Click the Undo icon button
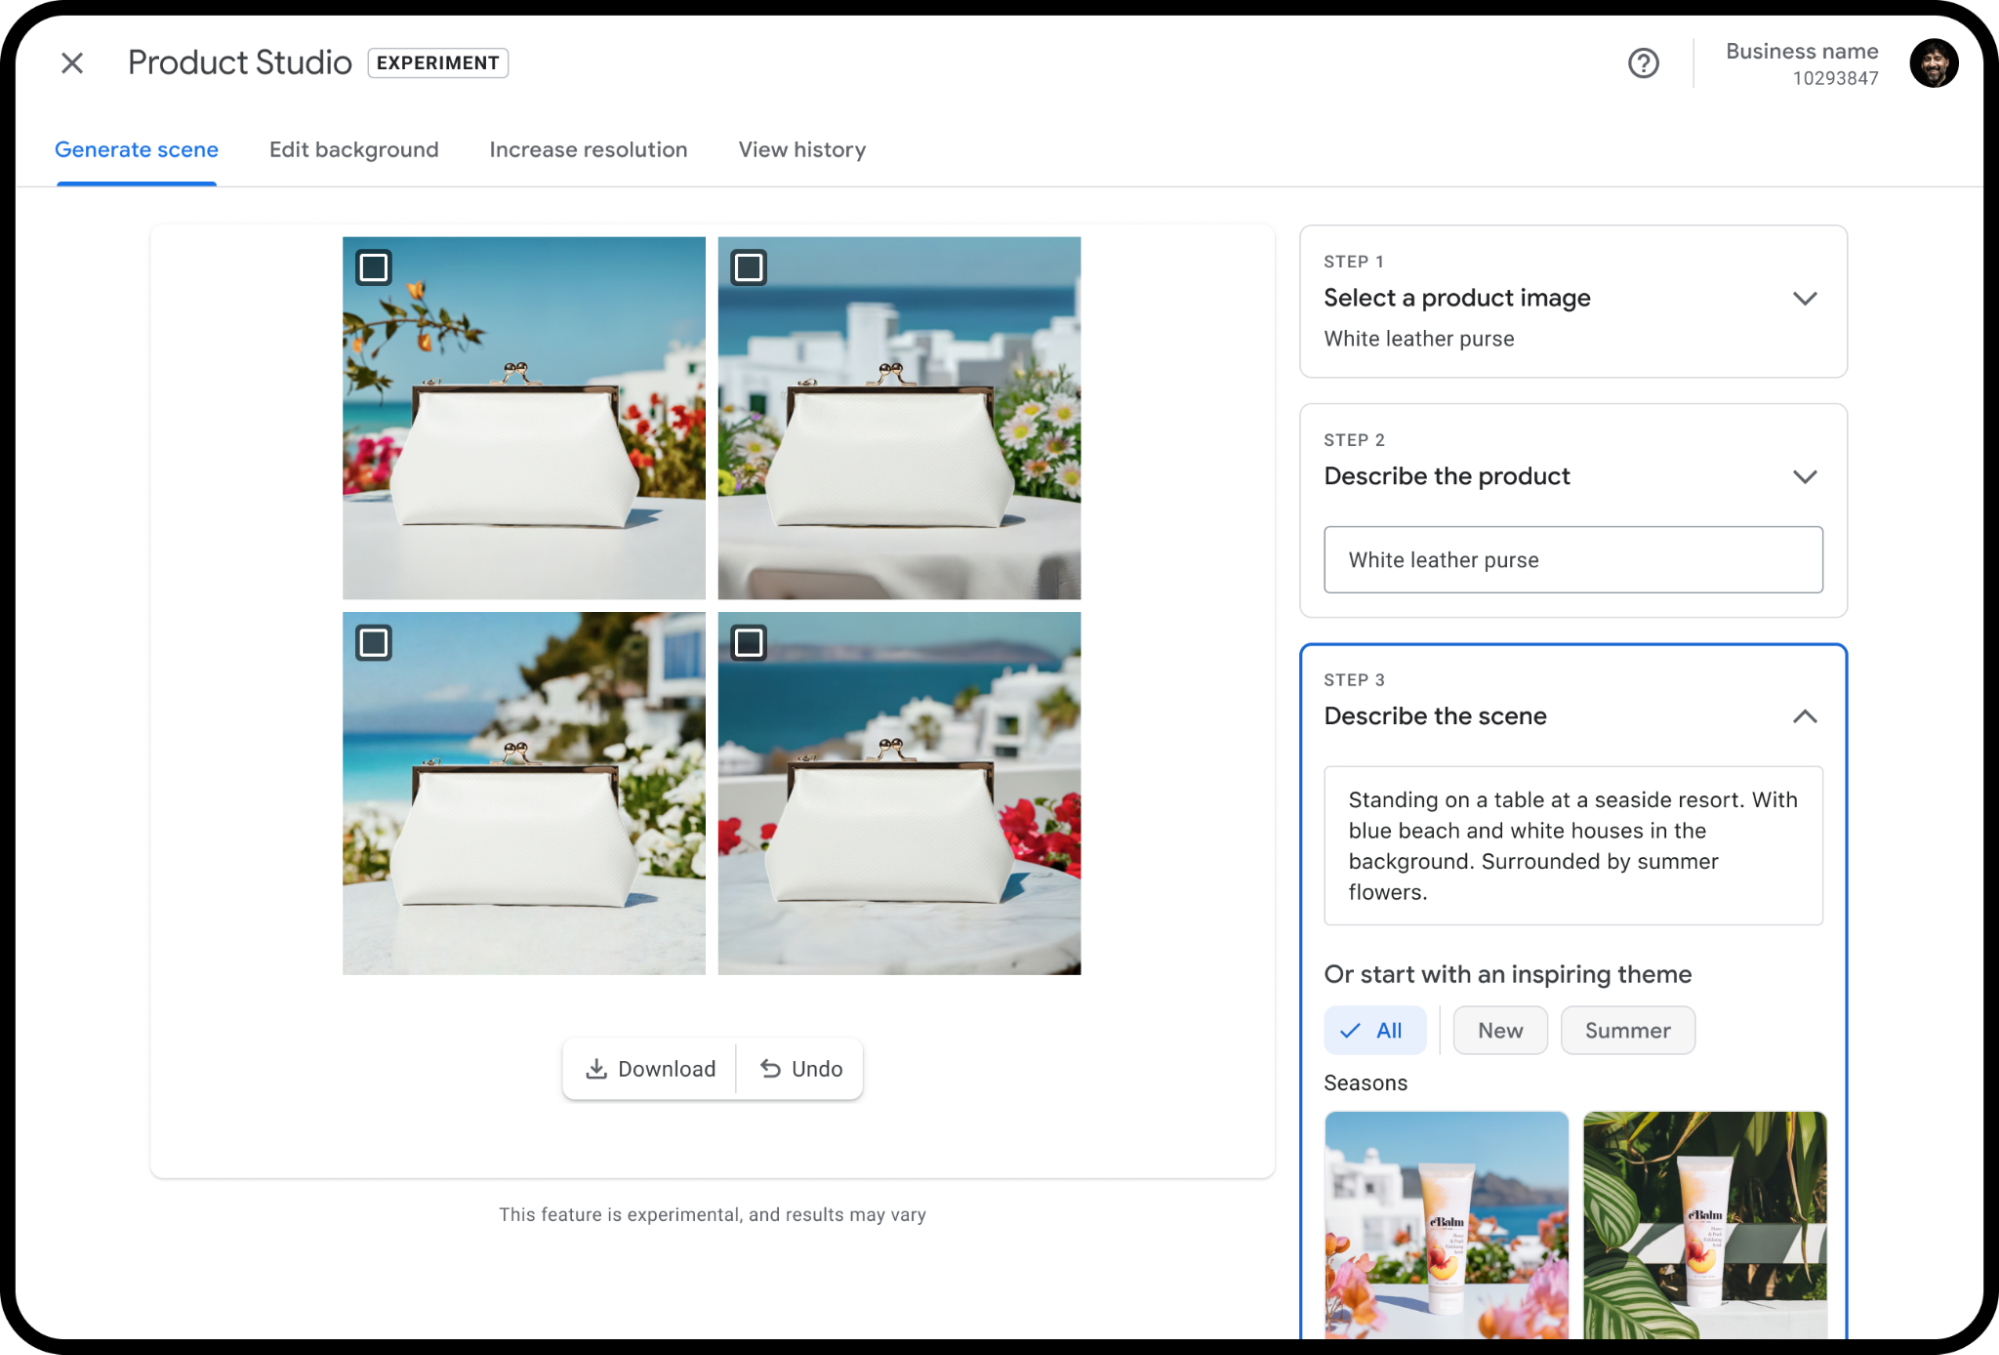 770,1069
